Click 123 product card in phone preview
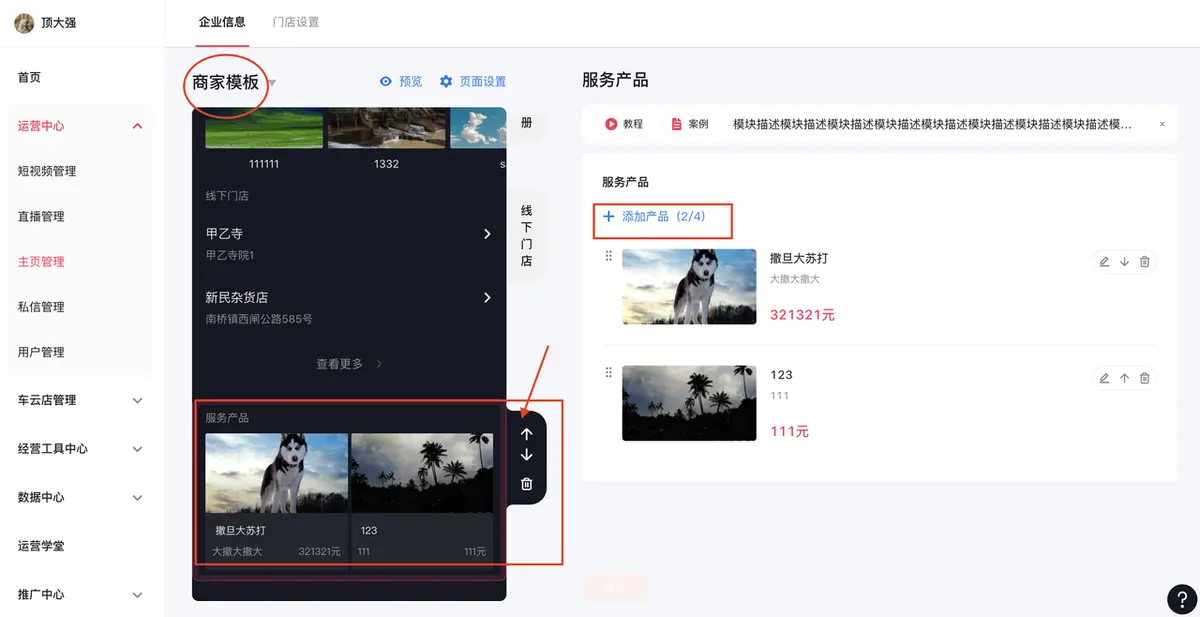This screenshot has width=1200, height=617. (x=422, y=497)
